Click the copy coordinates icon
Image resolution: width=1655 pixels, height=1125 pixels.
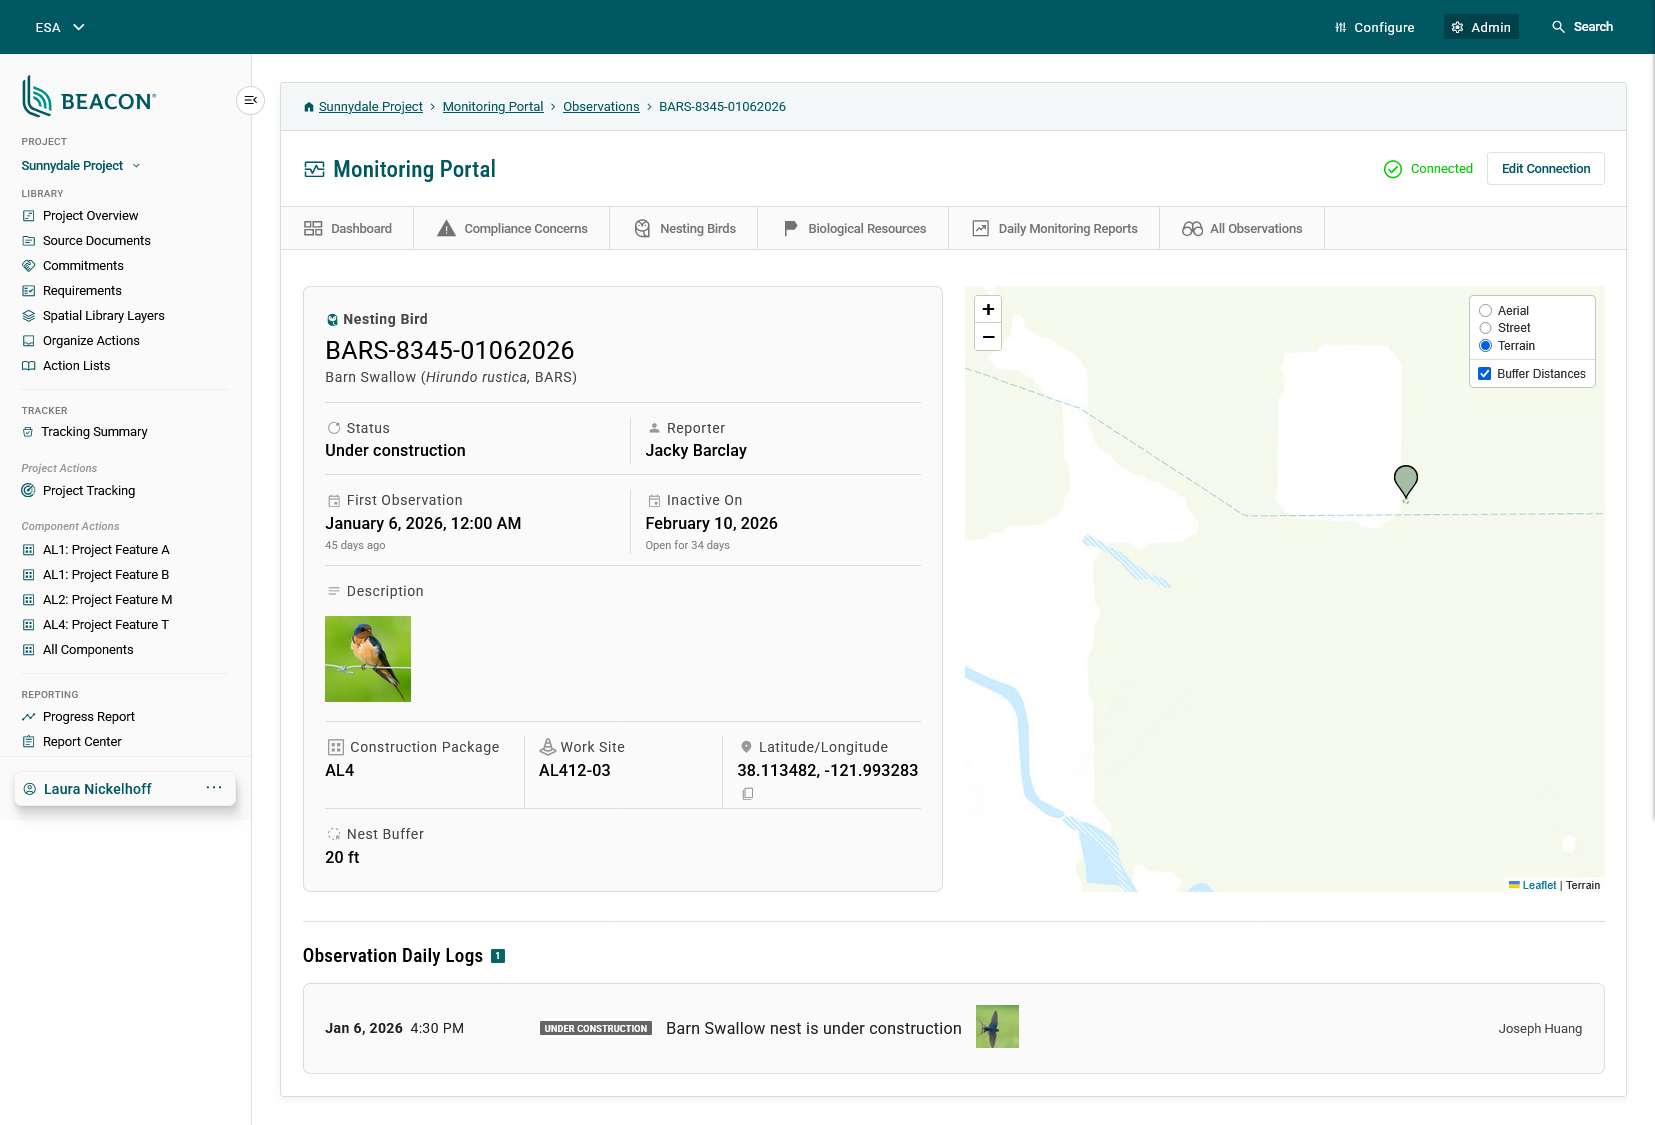click(x=747, y=794)
